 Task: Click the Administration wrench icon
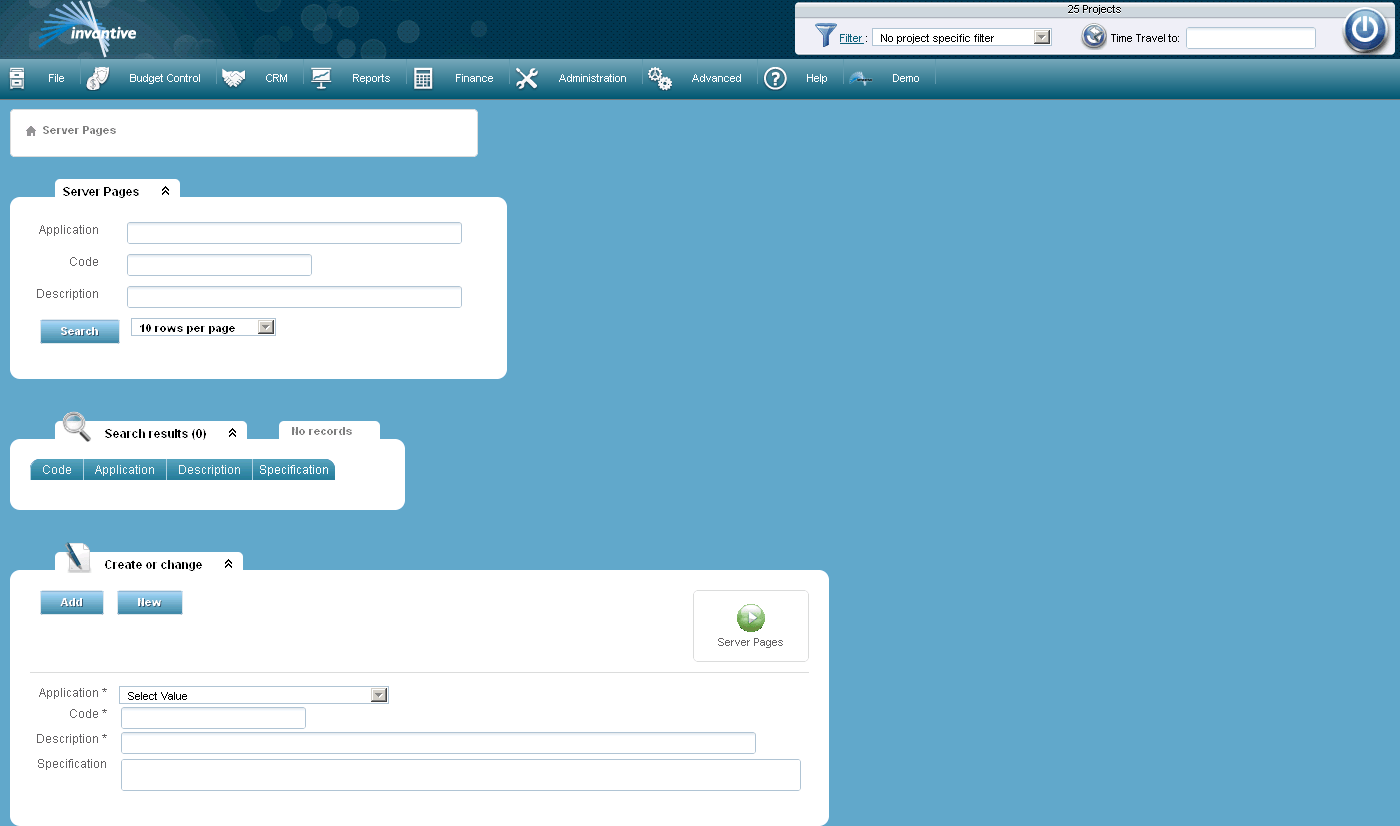point(527,77)
